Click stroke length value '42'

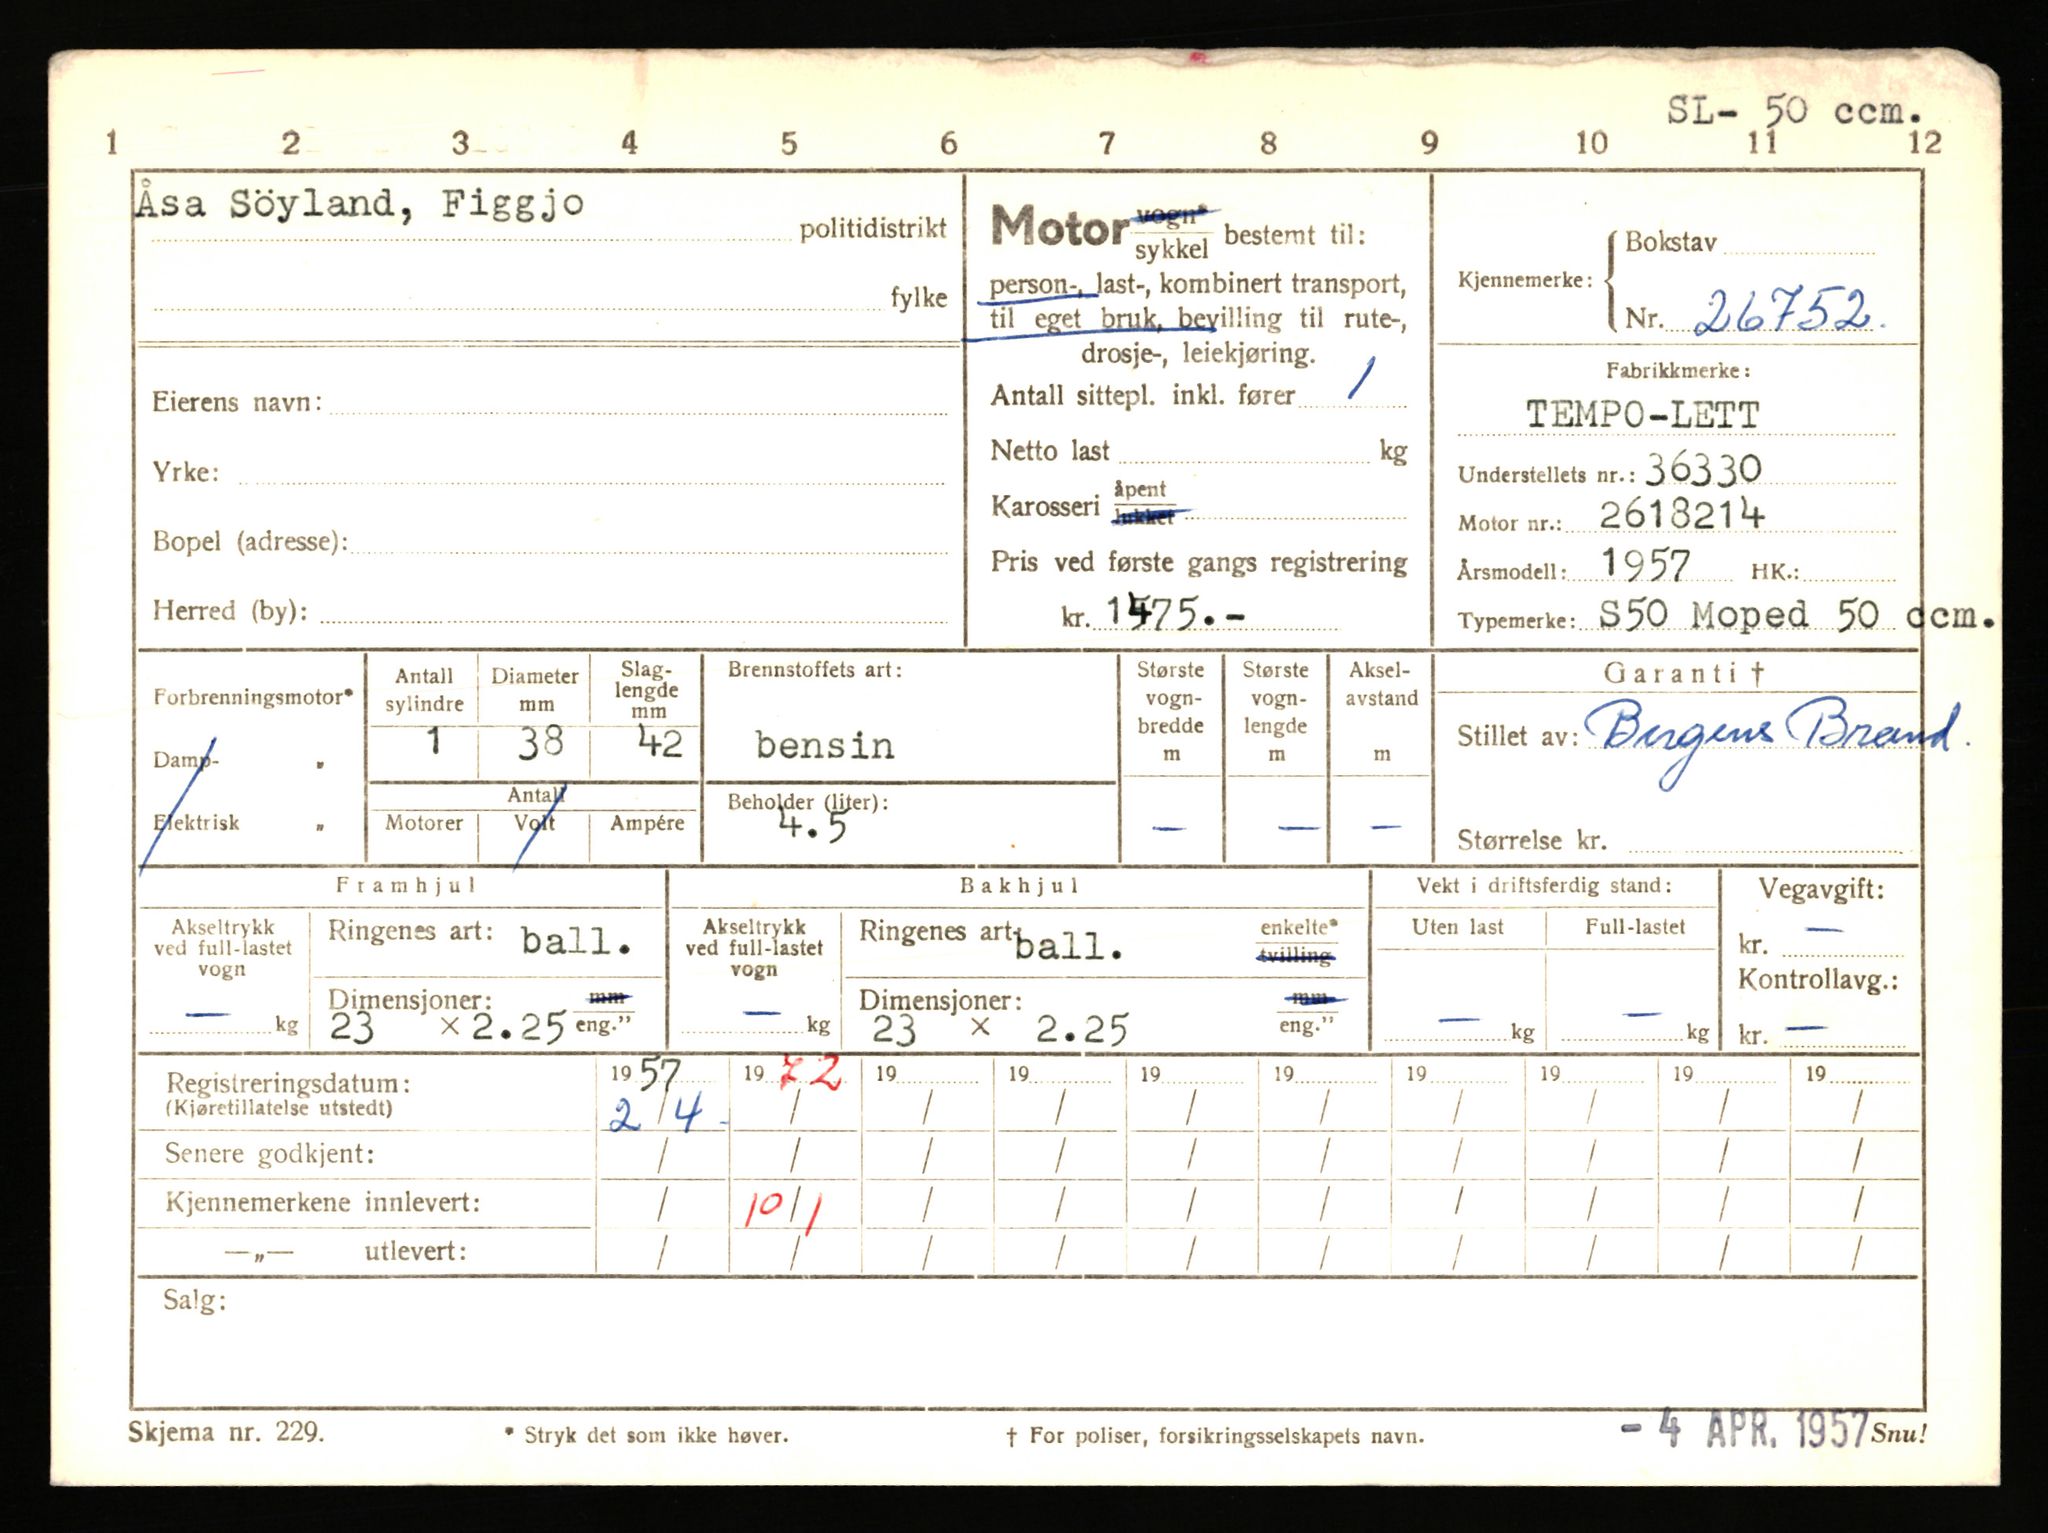tap(660, 742)
